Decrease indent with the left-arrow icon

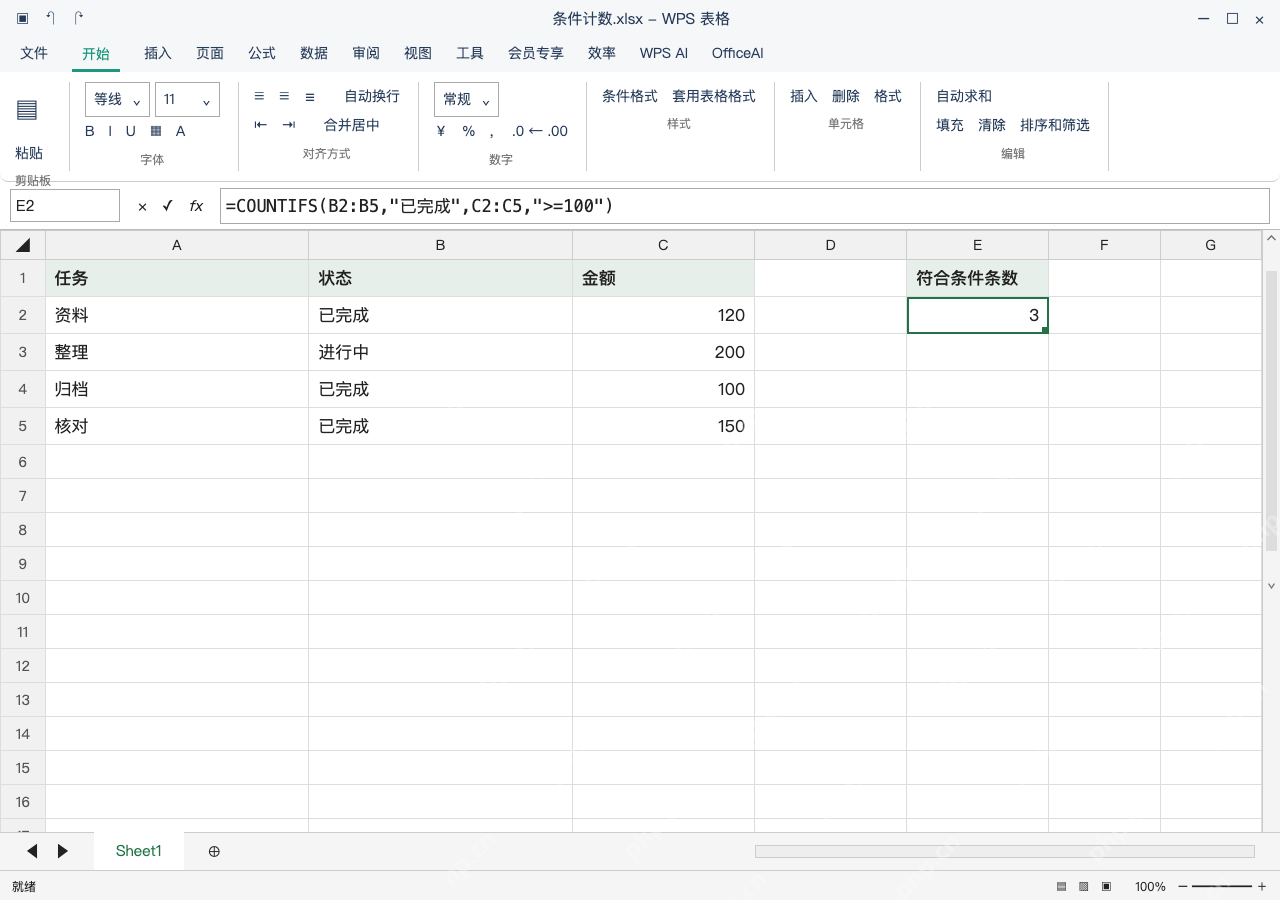(x=261, y=125)
